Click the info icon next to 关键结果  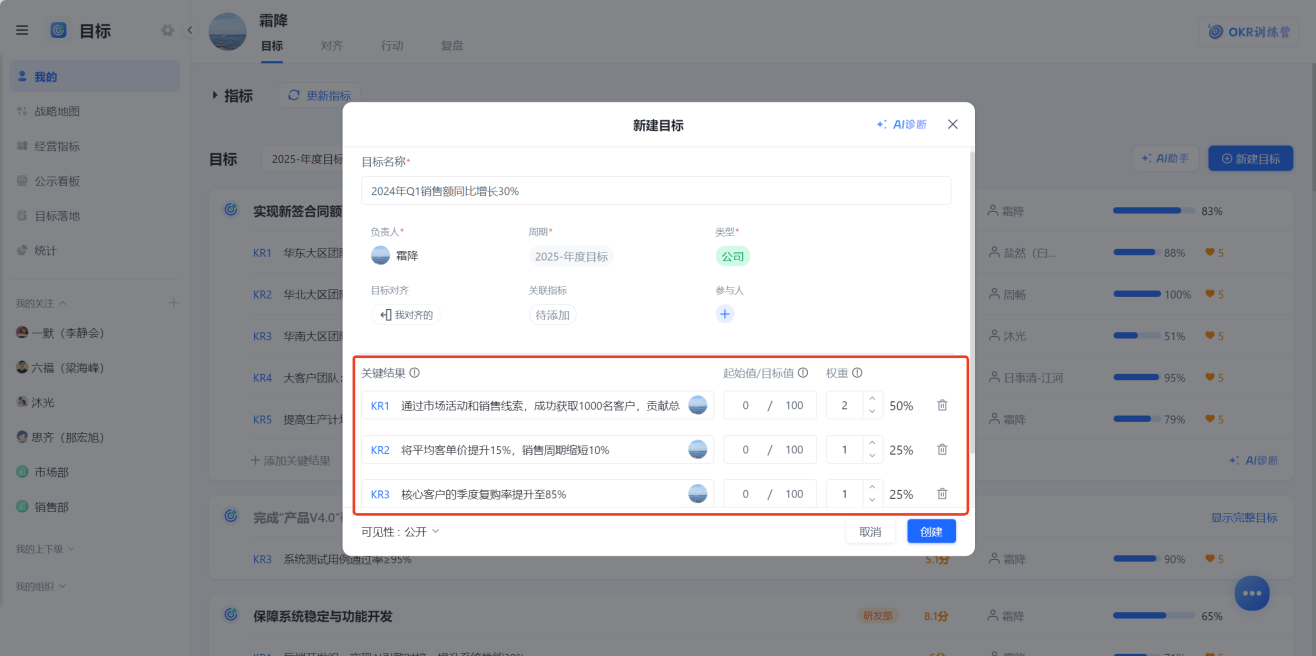click(x=415, y=373)
